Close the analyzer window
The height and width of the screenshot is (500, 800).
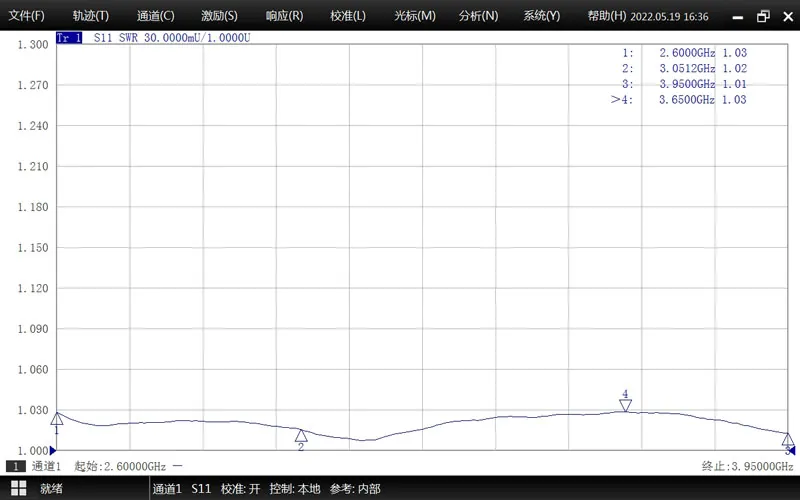[x=788, y=17]
